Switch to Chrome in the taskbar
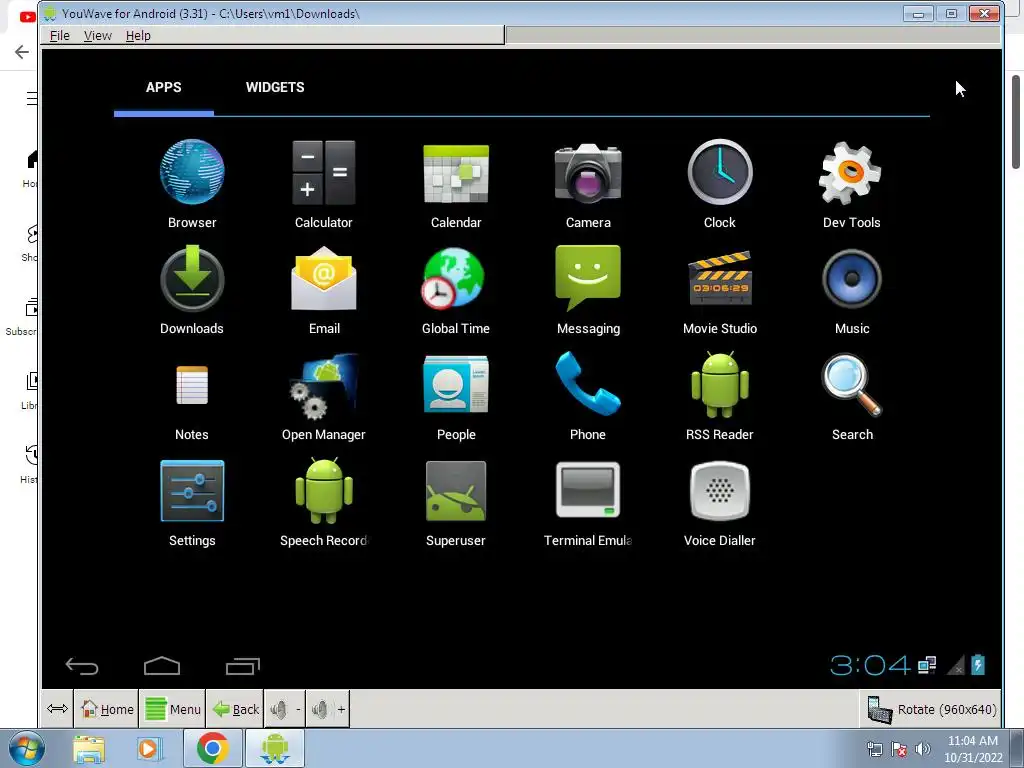This screenshot has height=768, width=1024. click(212, 748)
